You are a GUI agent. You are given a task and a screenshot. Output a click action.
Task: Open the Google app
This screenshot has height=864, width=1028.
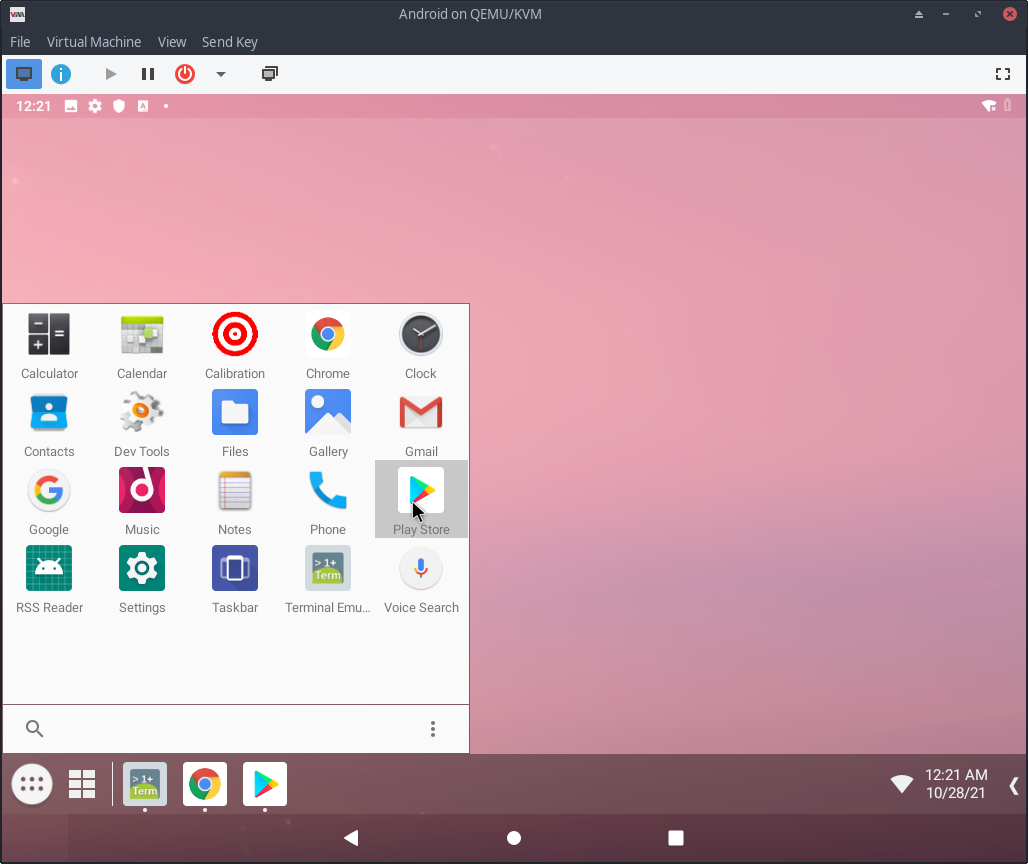pyautogui.click(x=49, y=501)
